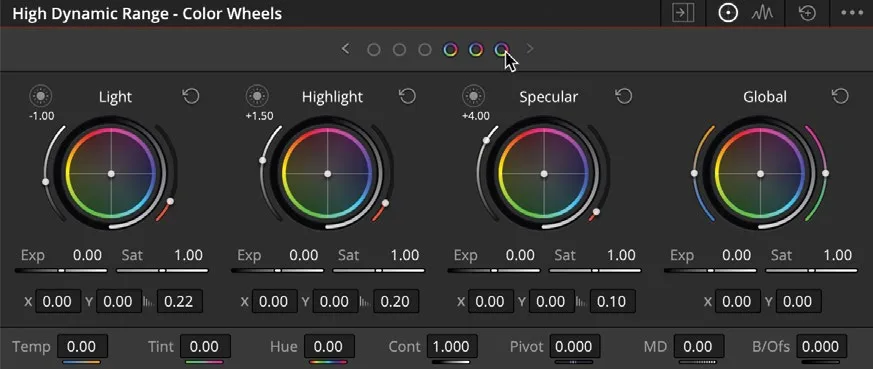Click the Light Exp value 0.00
The height and width of the screenshot is (369, 873).
87,255
